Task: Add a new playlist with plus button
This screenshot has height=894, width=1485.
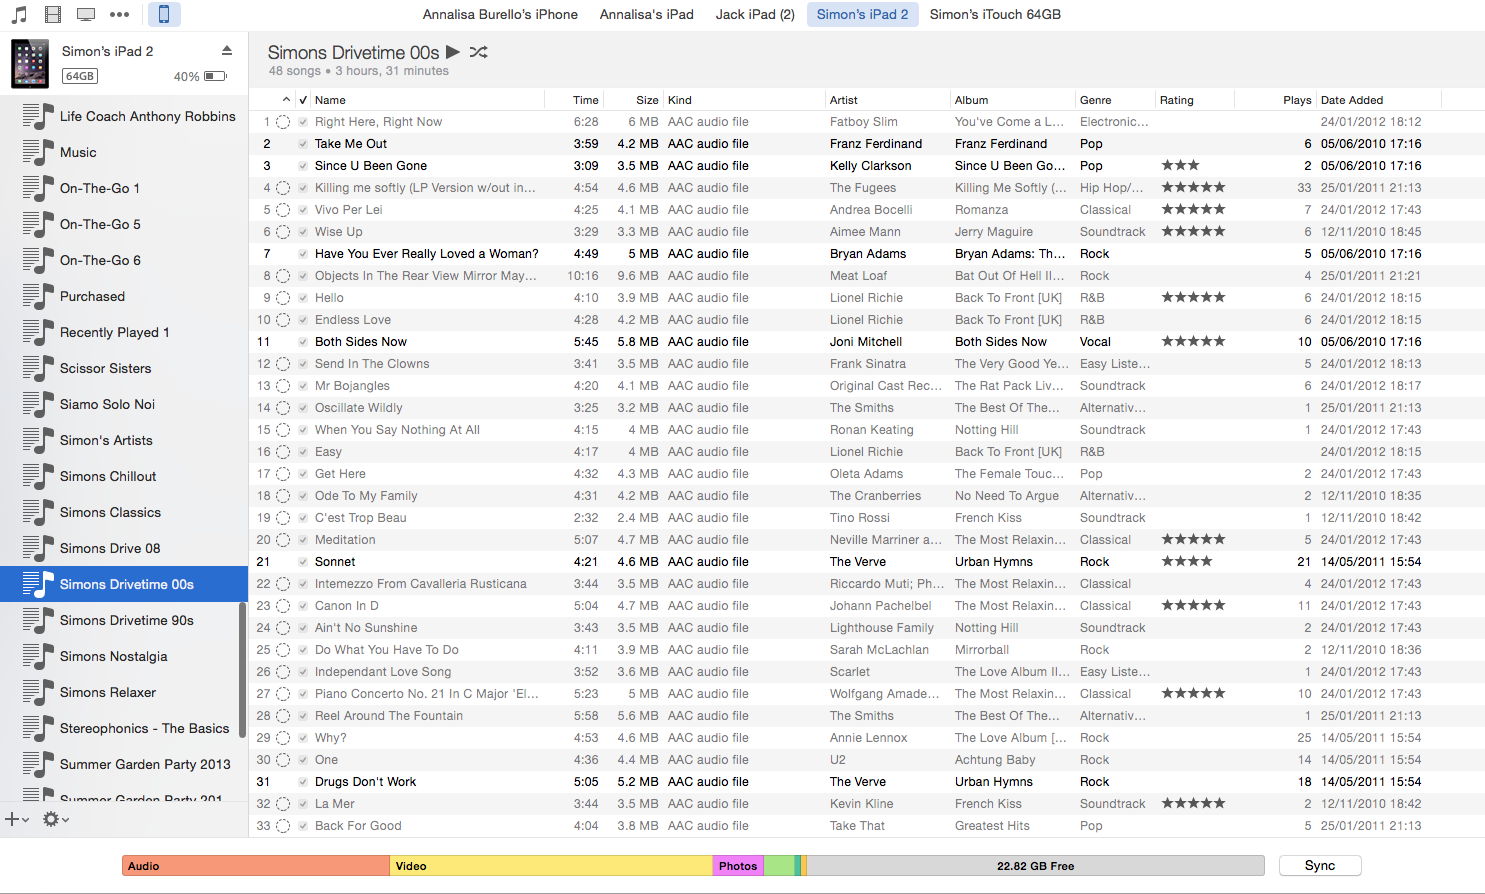Action: point(16,819)
